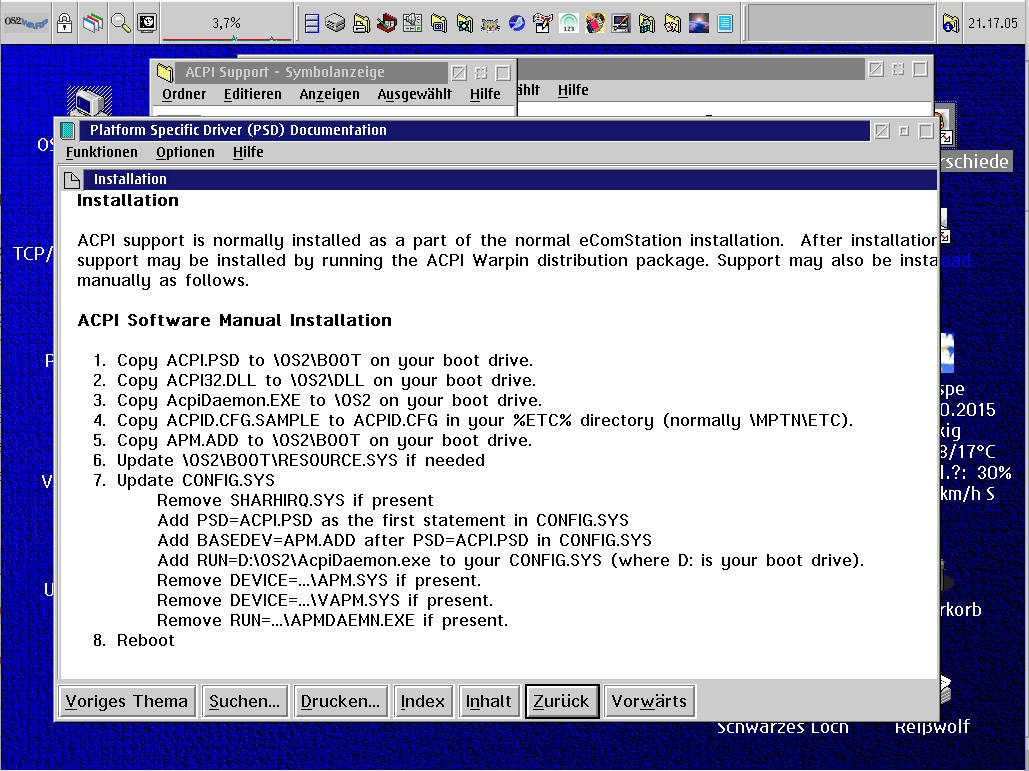Open the OS/2 Warp menu button
Viewport: 1029px width, 771px height.
click(x=26, y=22)
